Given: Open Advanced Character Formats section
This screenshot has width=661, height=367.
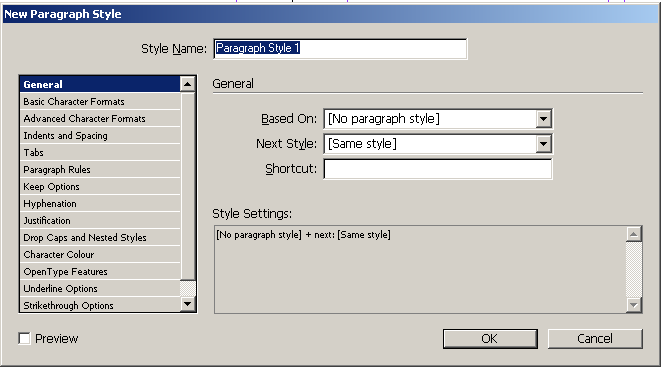Looking at the screenshot, I should click(x=100, y=118).
